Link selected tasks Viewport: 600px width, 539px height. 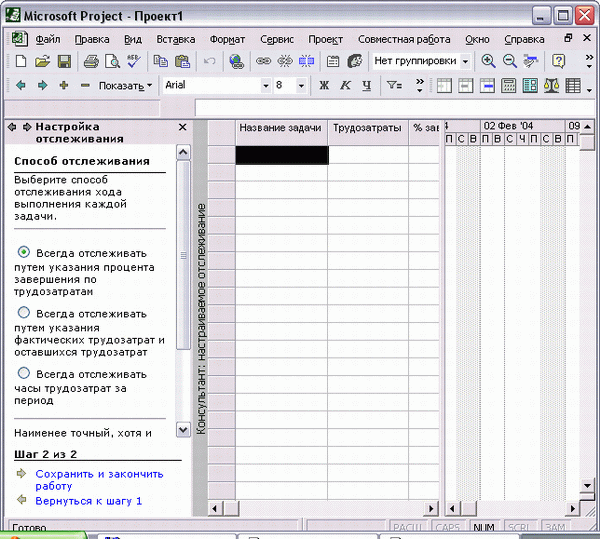(x=263, y=61)
